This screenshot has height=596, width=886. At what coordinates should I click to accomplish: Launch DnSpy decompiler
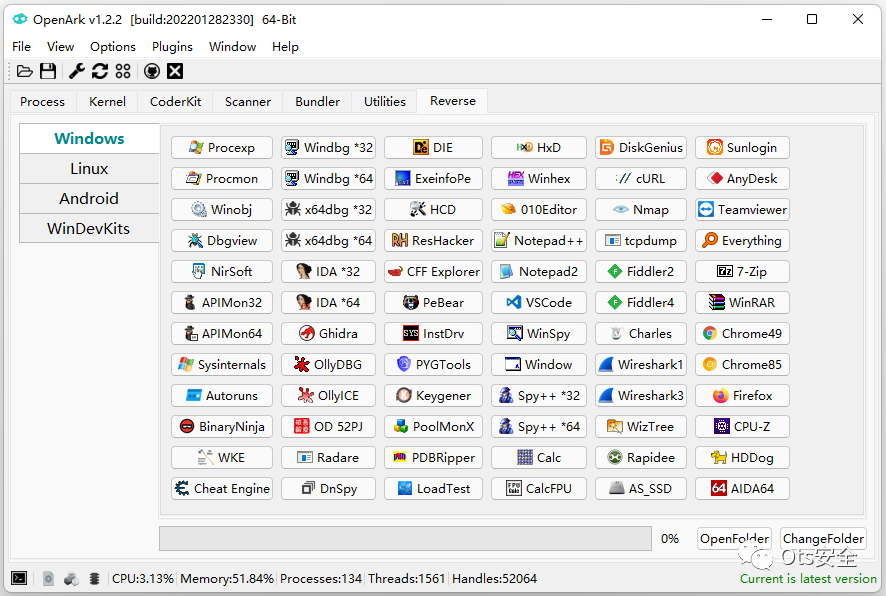point(328,488)
